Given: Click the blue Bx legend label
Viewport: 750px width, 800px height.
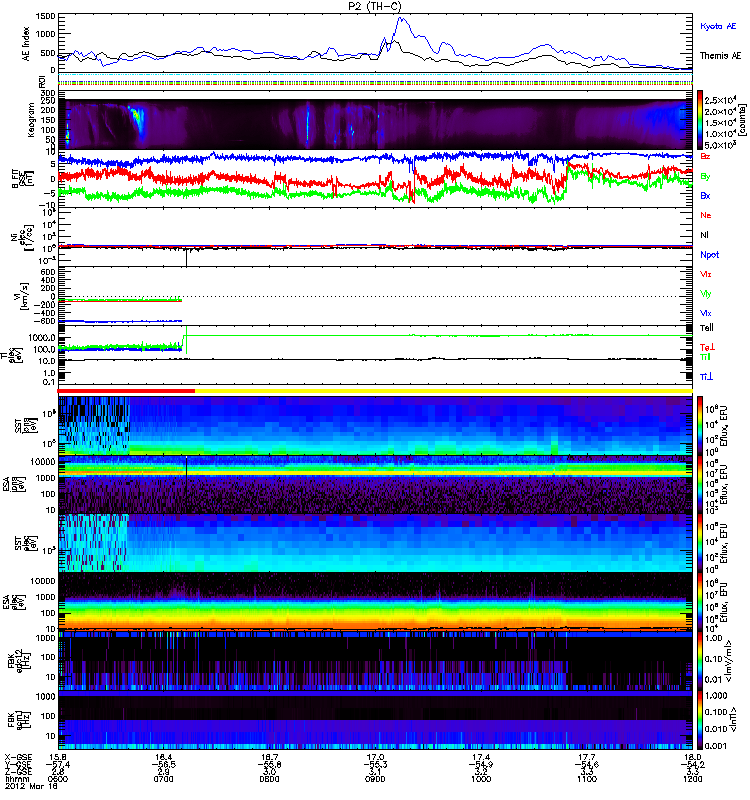Looking at the screenshot, I should pos(705,195).
